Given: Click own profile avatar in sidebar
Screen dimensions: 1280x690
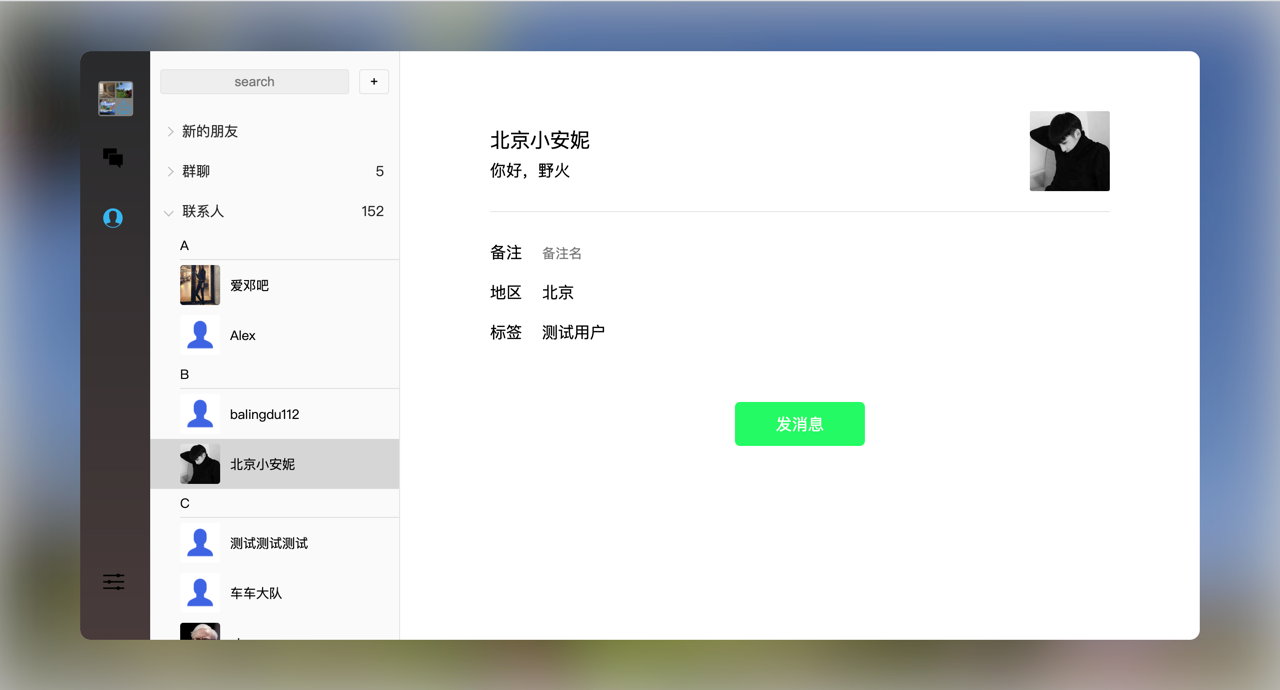Looking at the screenshot, I should [x=116, y=99].
